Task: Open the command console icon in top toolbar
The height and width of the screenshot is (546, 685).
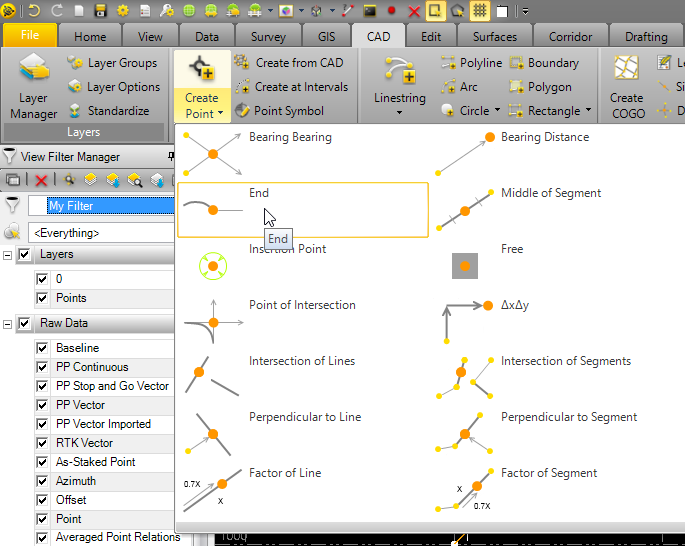Action: pyautogui.click(x=370, y=10)
